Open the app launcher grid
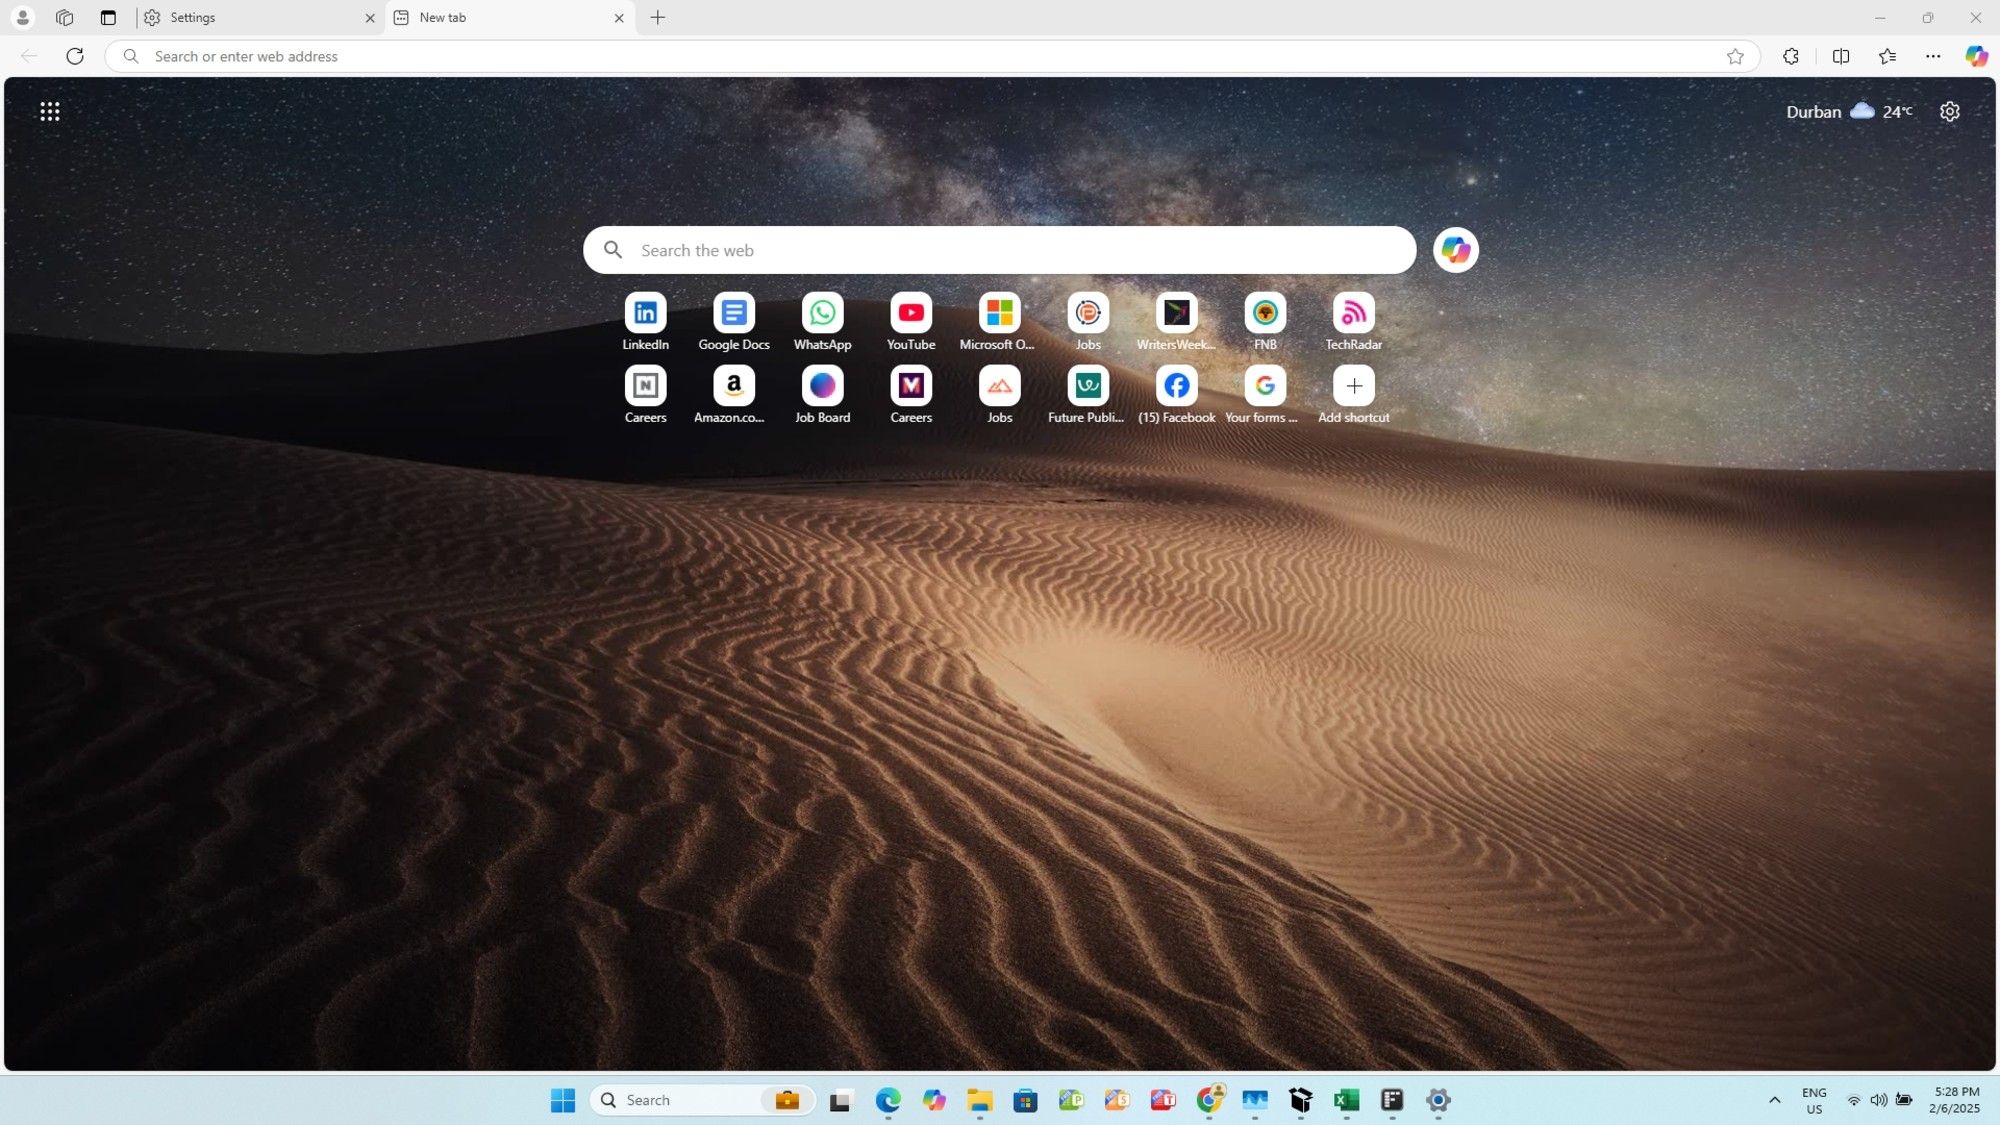The width and height of the screenshot is (2000, 1125). pyautogui.click(x=50, y=111)
